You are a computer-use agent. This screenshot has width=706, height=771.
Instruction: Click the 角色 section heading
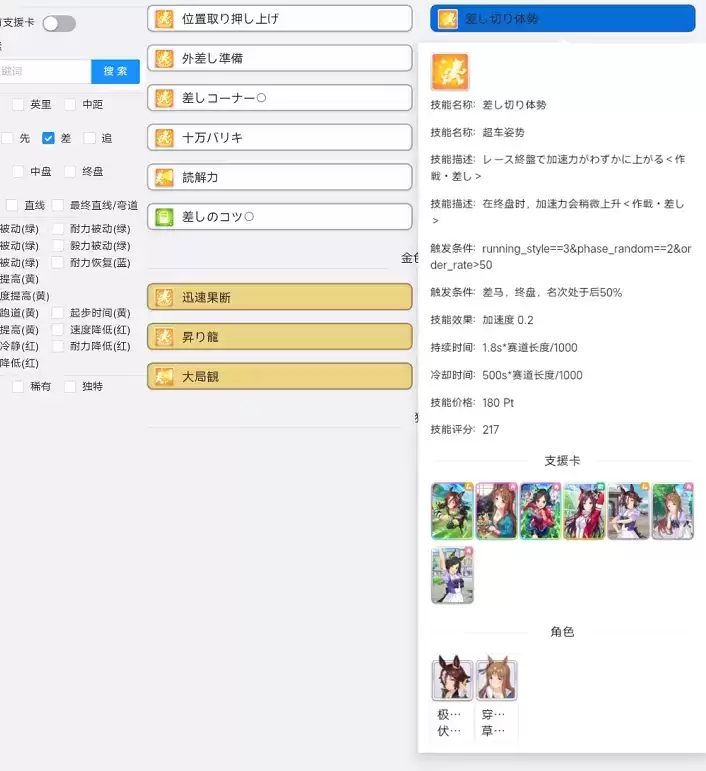[562, 631]
